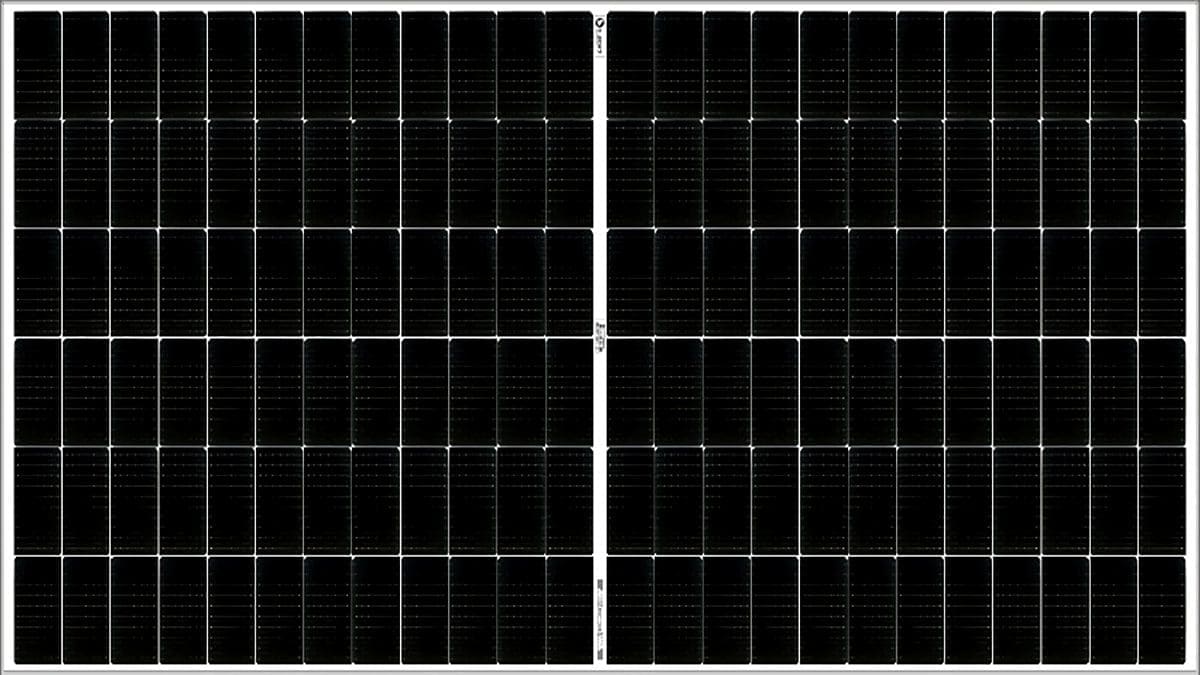Select second cell in top row of left half
The height and width of the screenshot is (675, 1200).
pyautogui.click(x=86, y=64)
